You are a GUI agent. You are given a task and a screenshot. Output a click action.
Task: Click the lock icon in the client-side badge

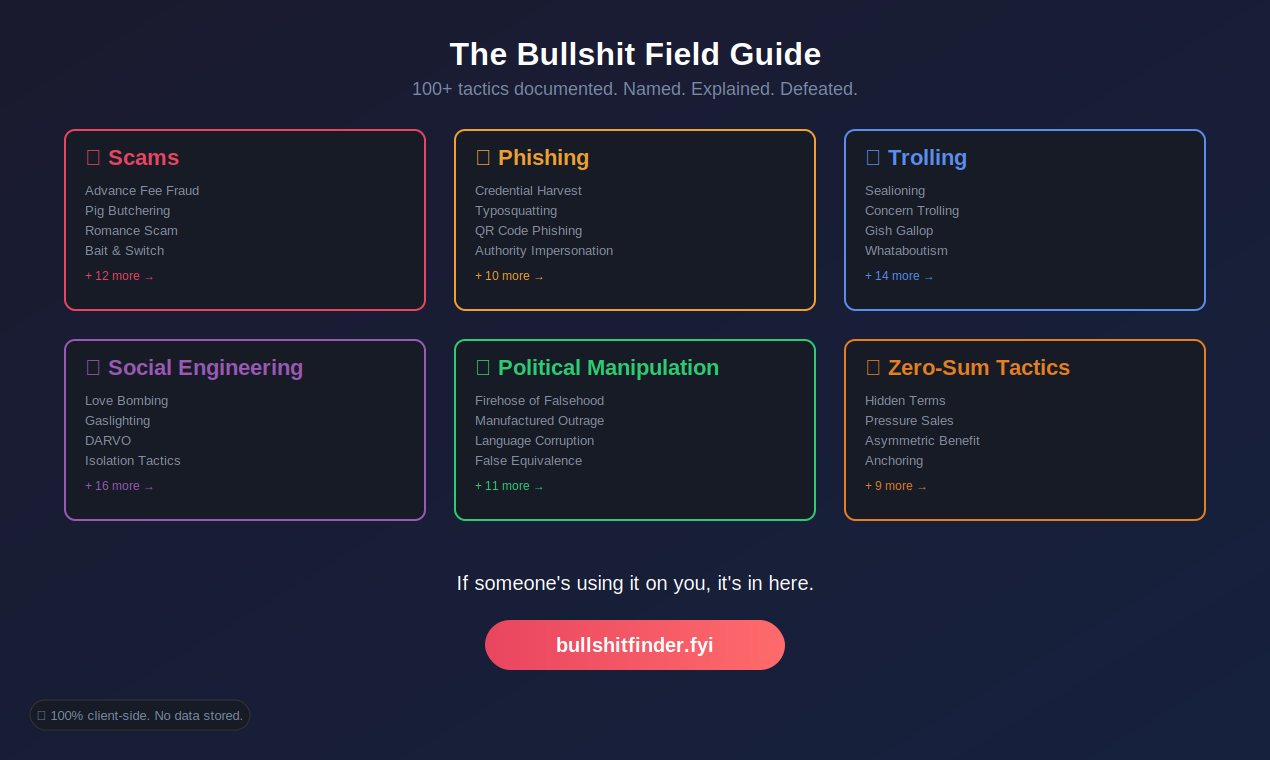(40, 715)
